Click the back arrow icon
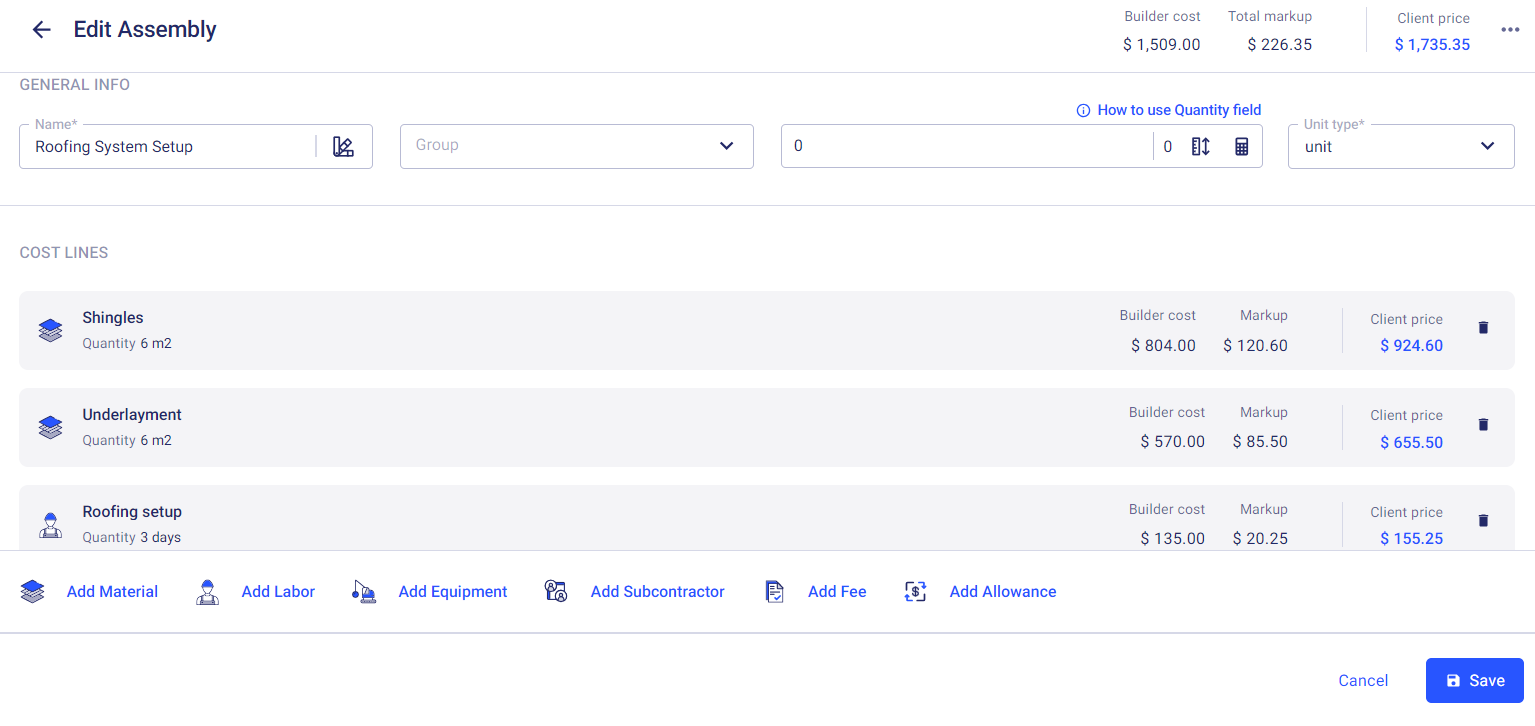Screen dimensions: 1535x726 (41, 30)
